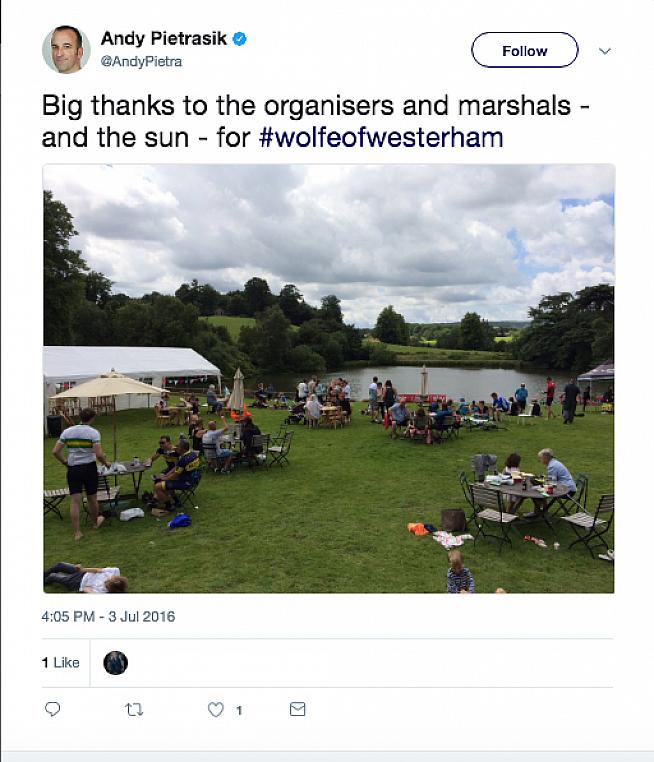
Task: Retweet using the arrows icon
Action: [133, 709]
